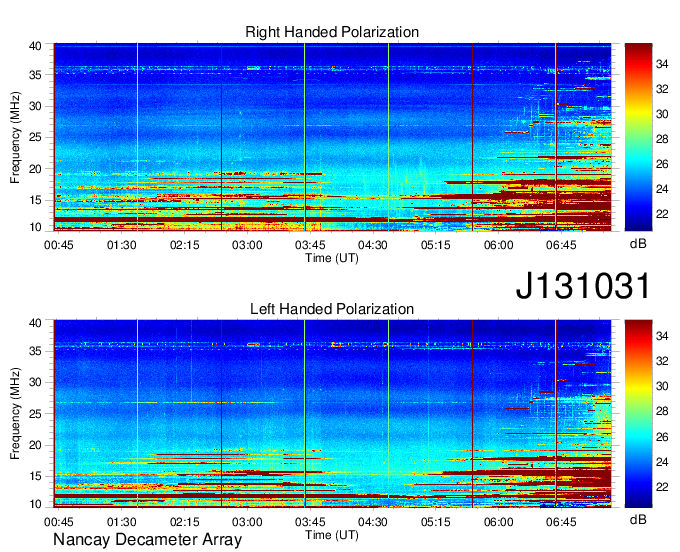Click the "Left Handed Polarization" plot title
The width and height of the screenshot is (680, 552).
tap(332, 309)
